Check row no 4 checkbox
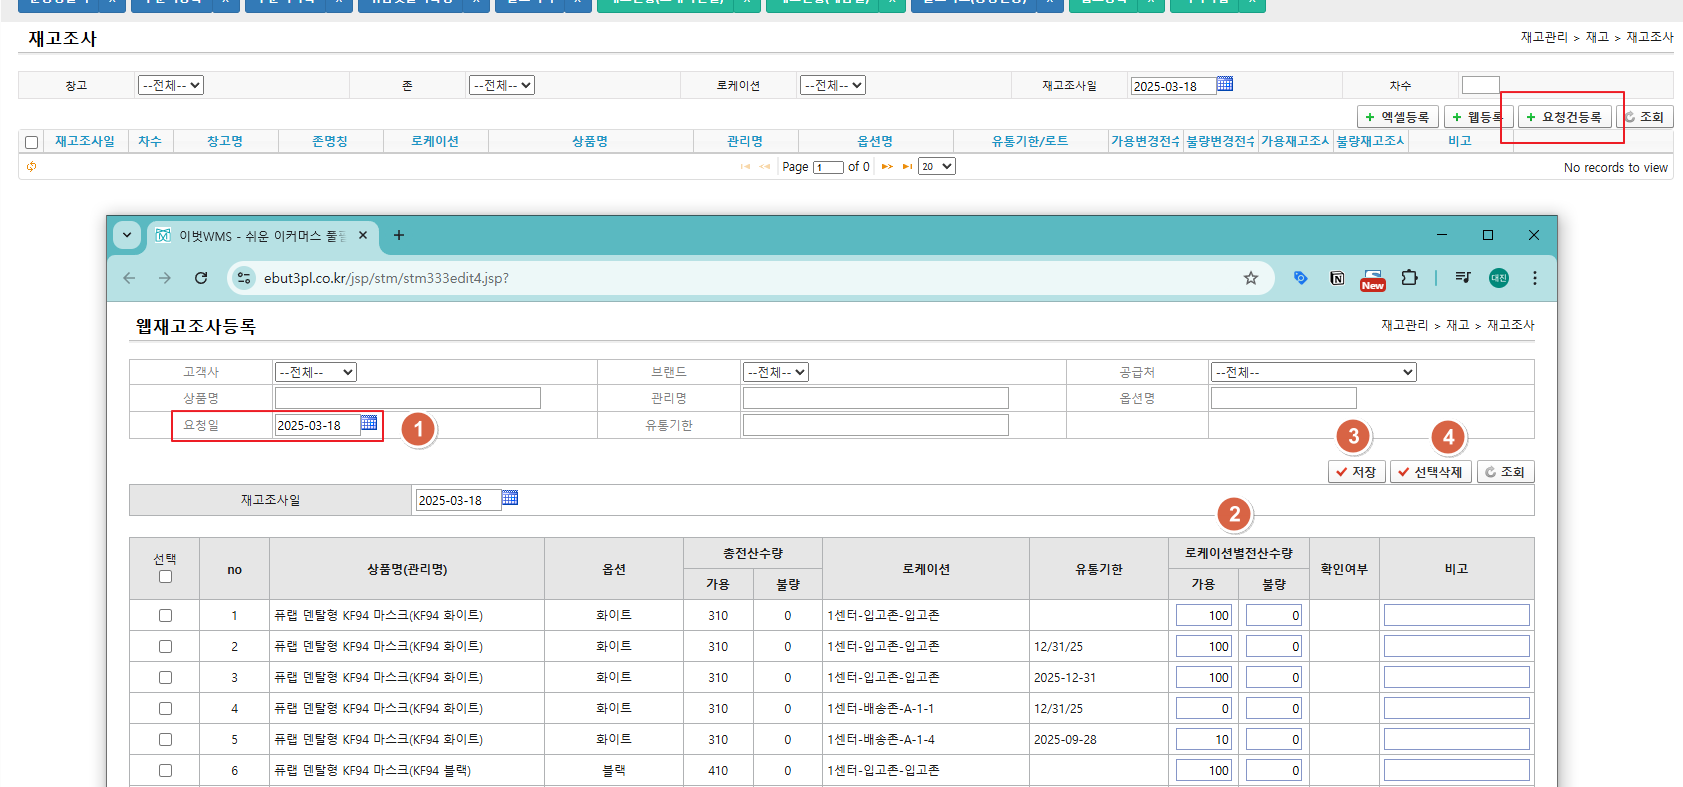Image resolution: width=1683 pixels, height=787 pixels. tap(165, 709)
